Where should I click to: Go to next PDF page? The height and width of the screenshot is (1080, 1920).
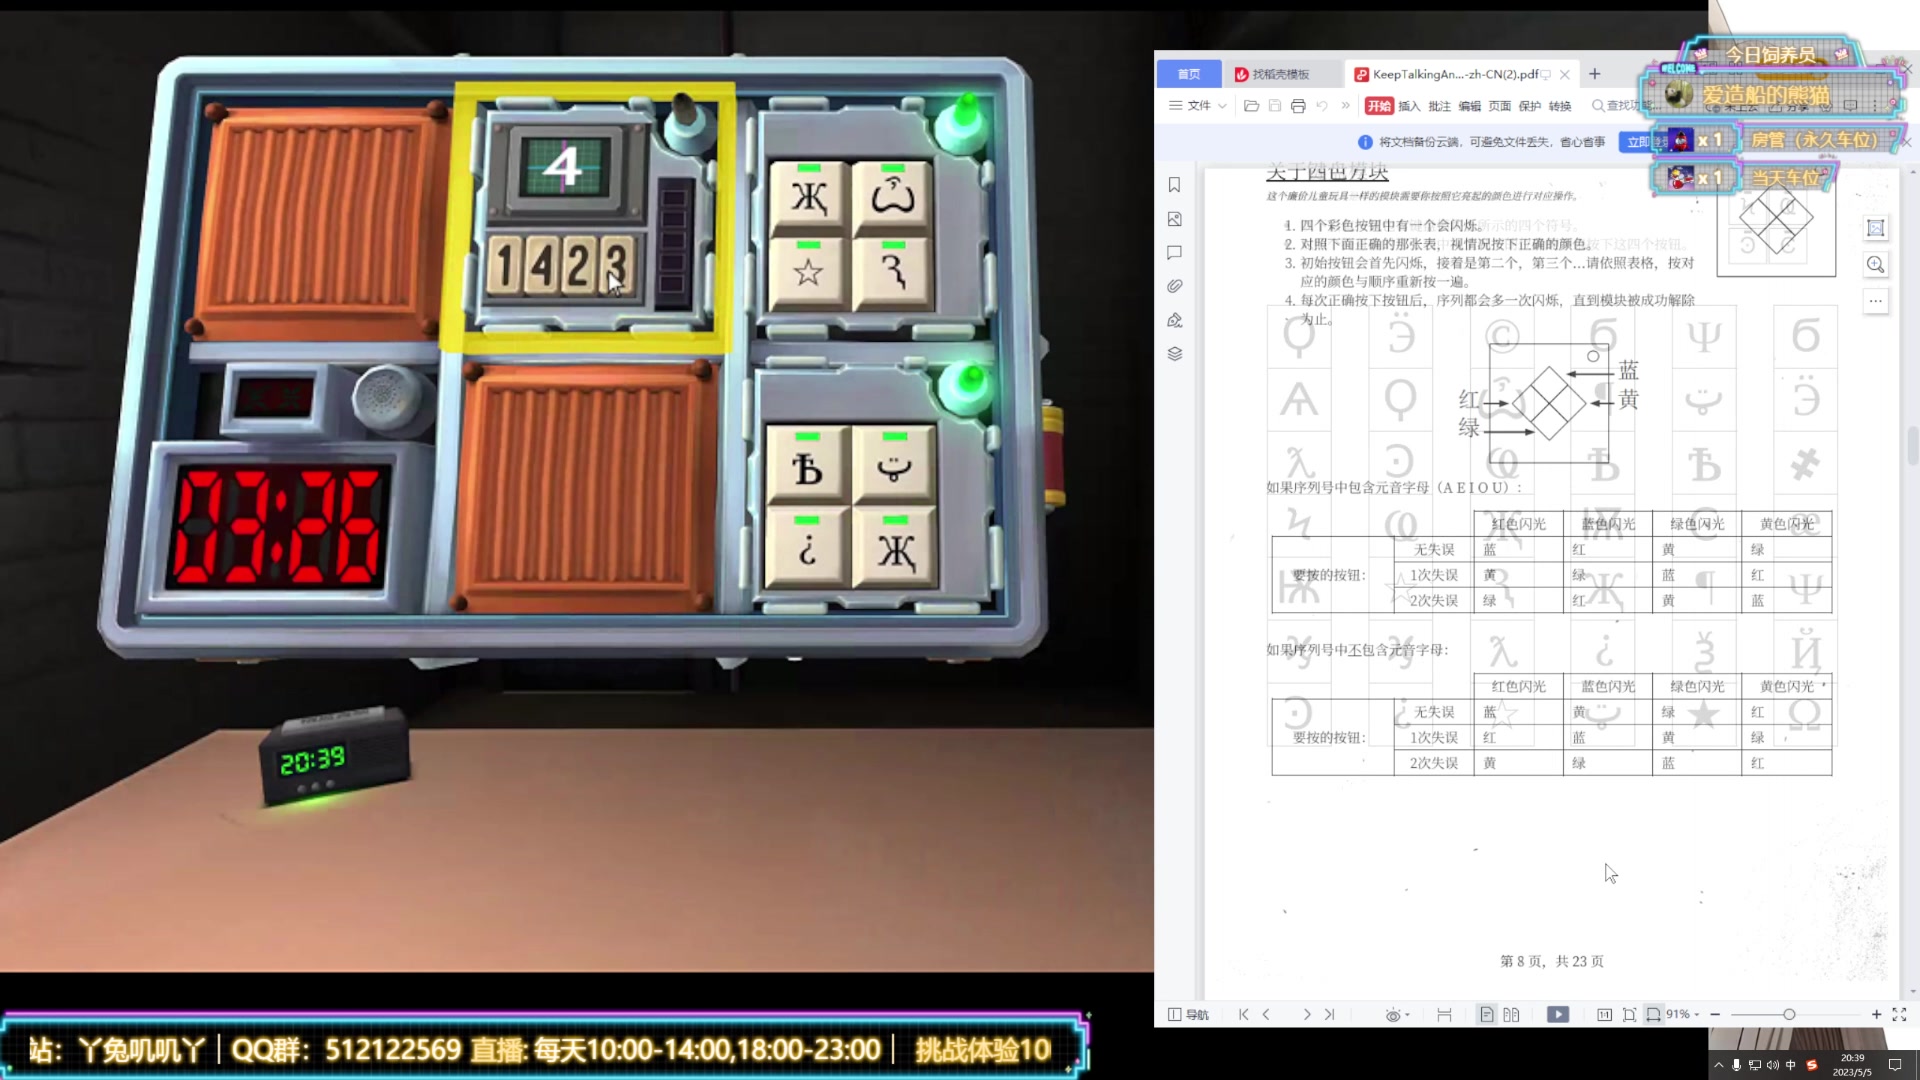point(1306,1014)
